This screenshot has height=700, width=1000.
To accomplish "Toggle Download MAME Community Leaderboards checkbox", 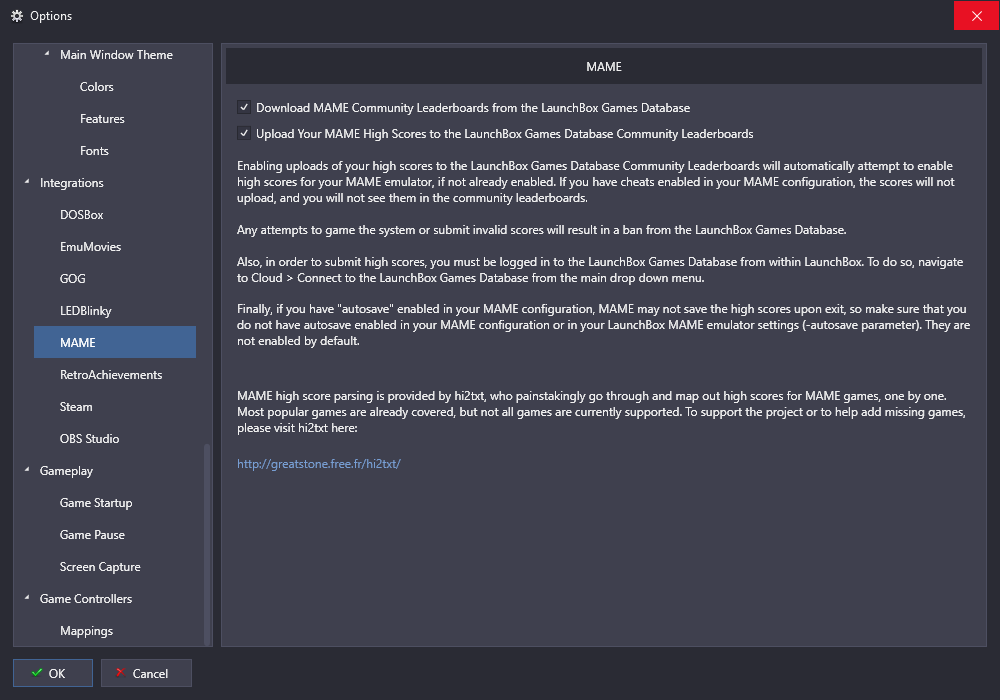I will [x=244, y=107].
